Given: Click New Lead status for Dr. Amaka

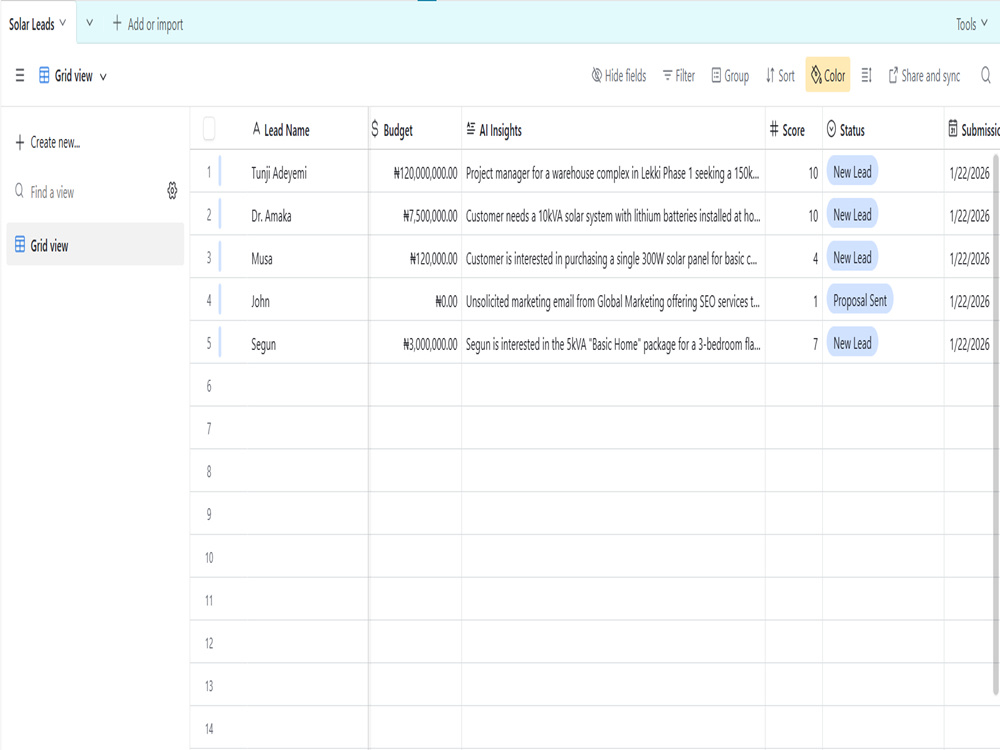Looking at the screenshot, I should pos(852,214).
